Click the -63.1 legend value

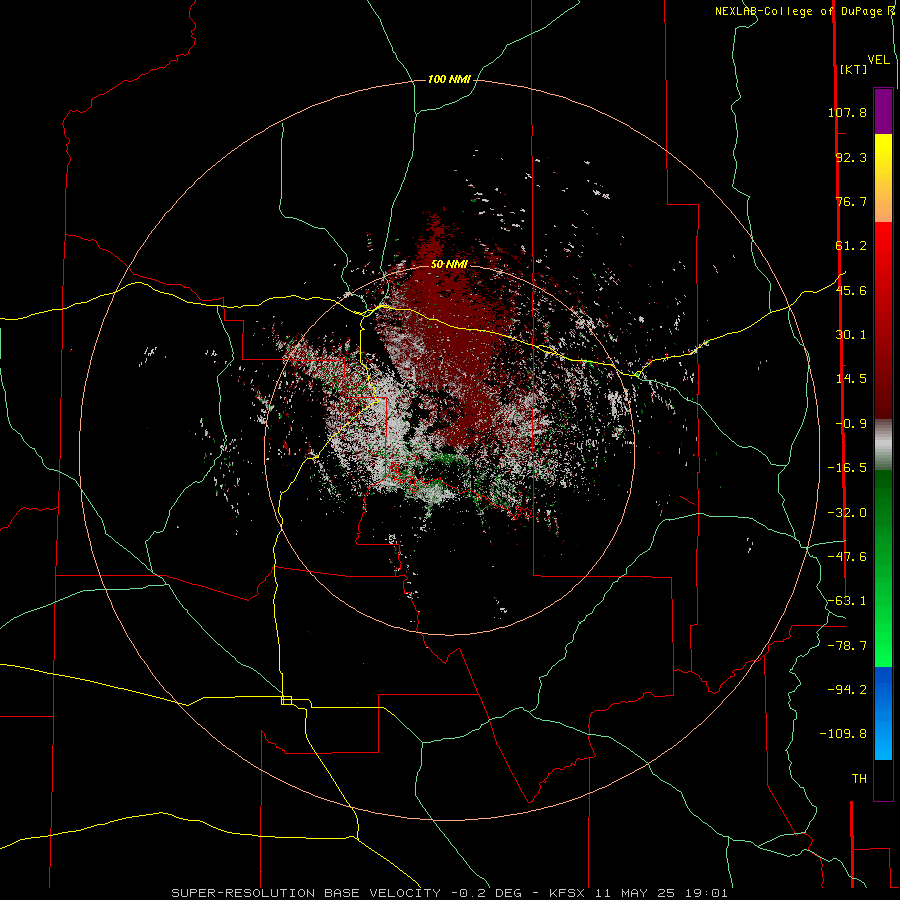(847, 601)
